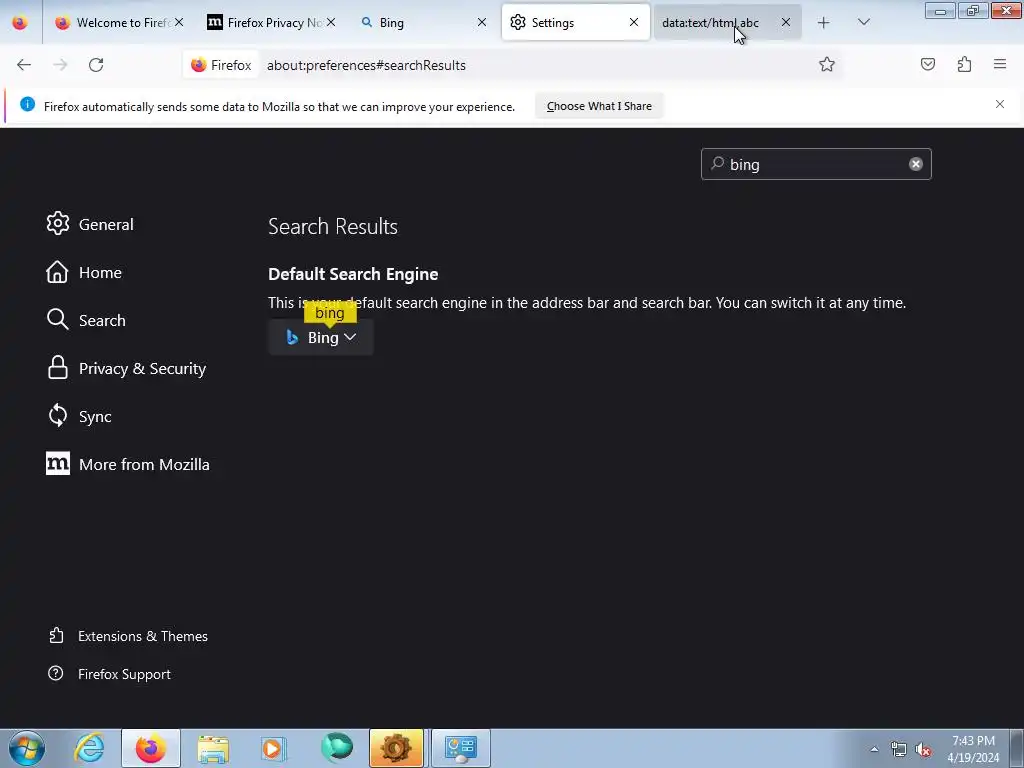Click the Search Results heading
This screenshot has width=1024, height=768.
[x=333, y=227]
